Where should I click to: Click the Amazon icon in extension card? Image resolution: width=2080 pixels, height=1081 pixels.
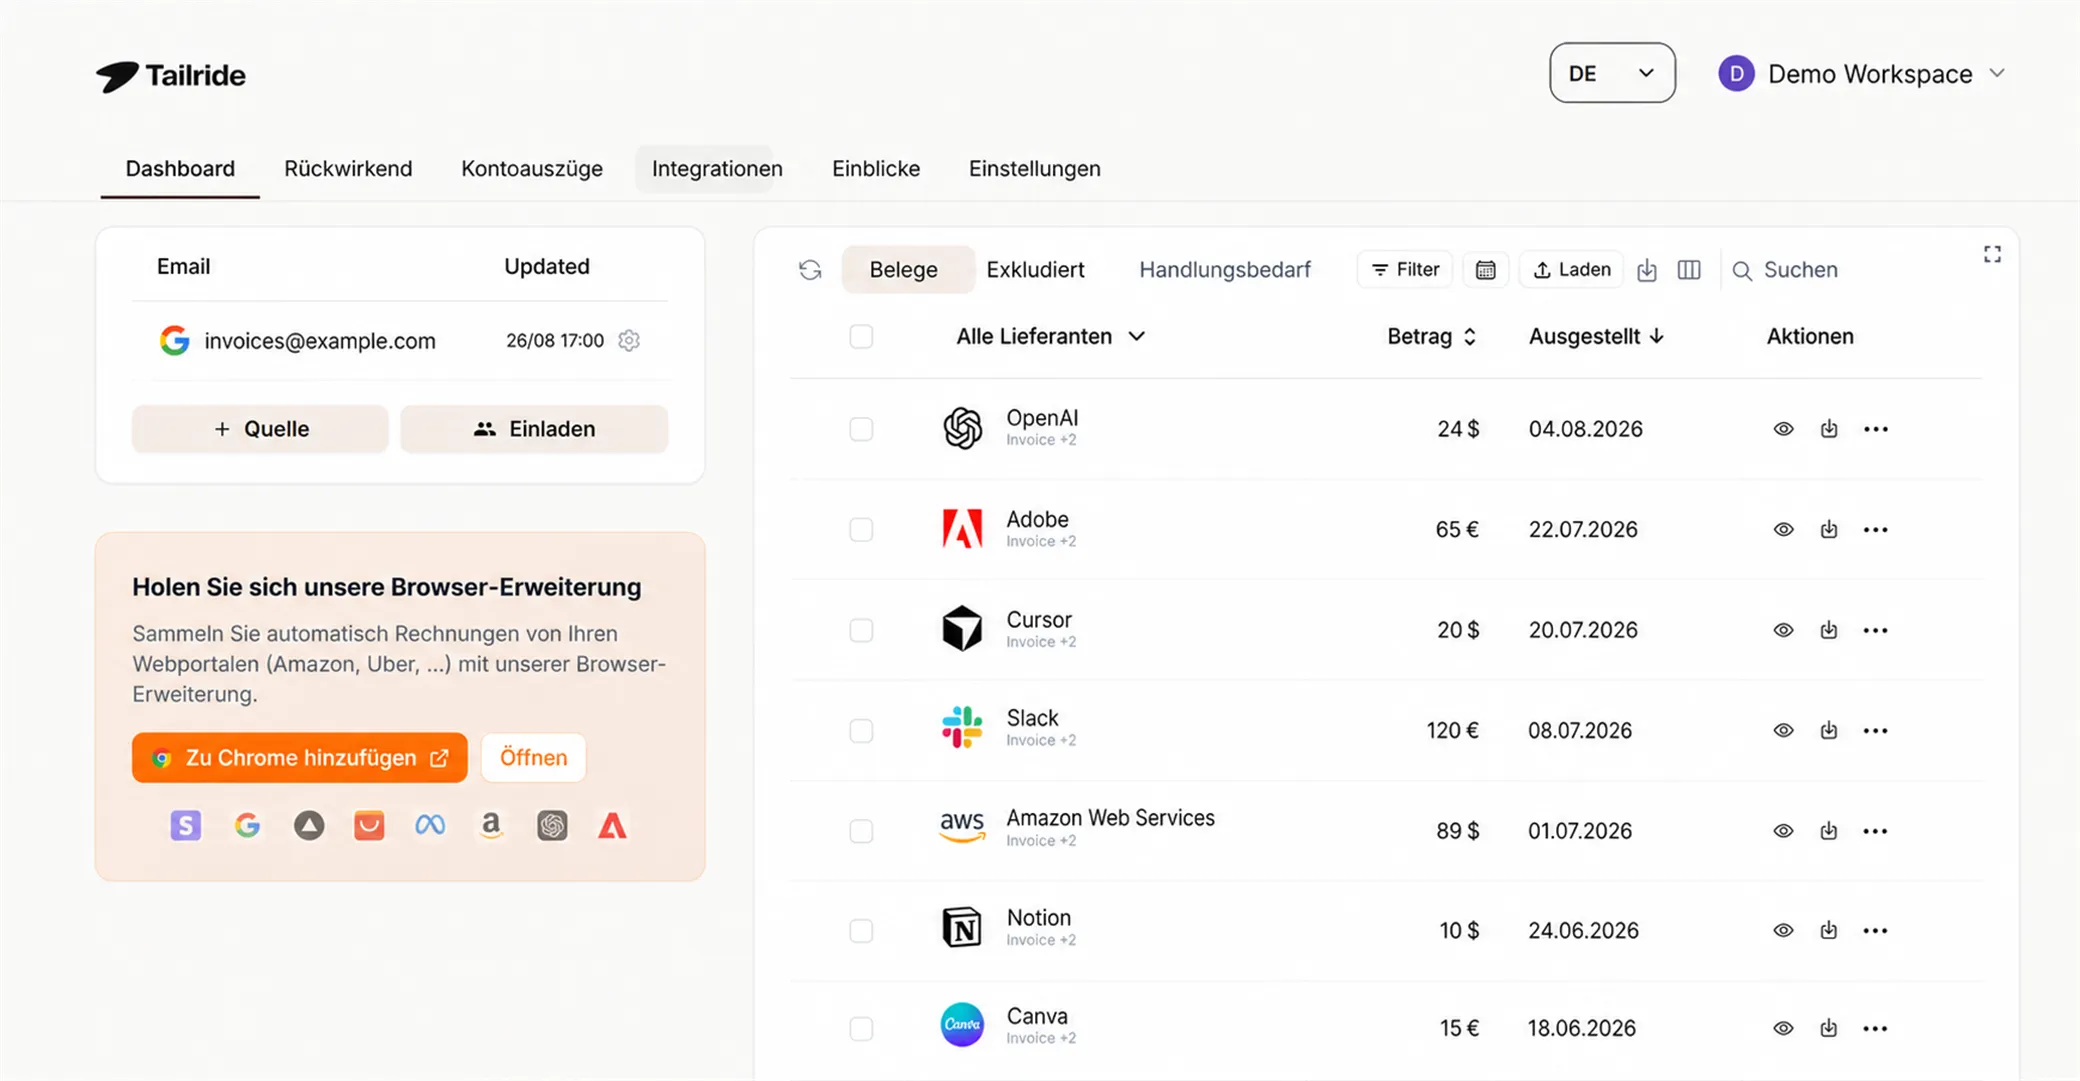[x=490, y=825]
